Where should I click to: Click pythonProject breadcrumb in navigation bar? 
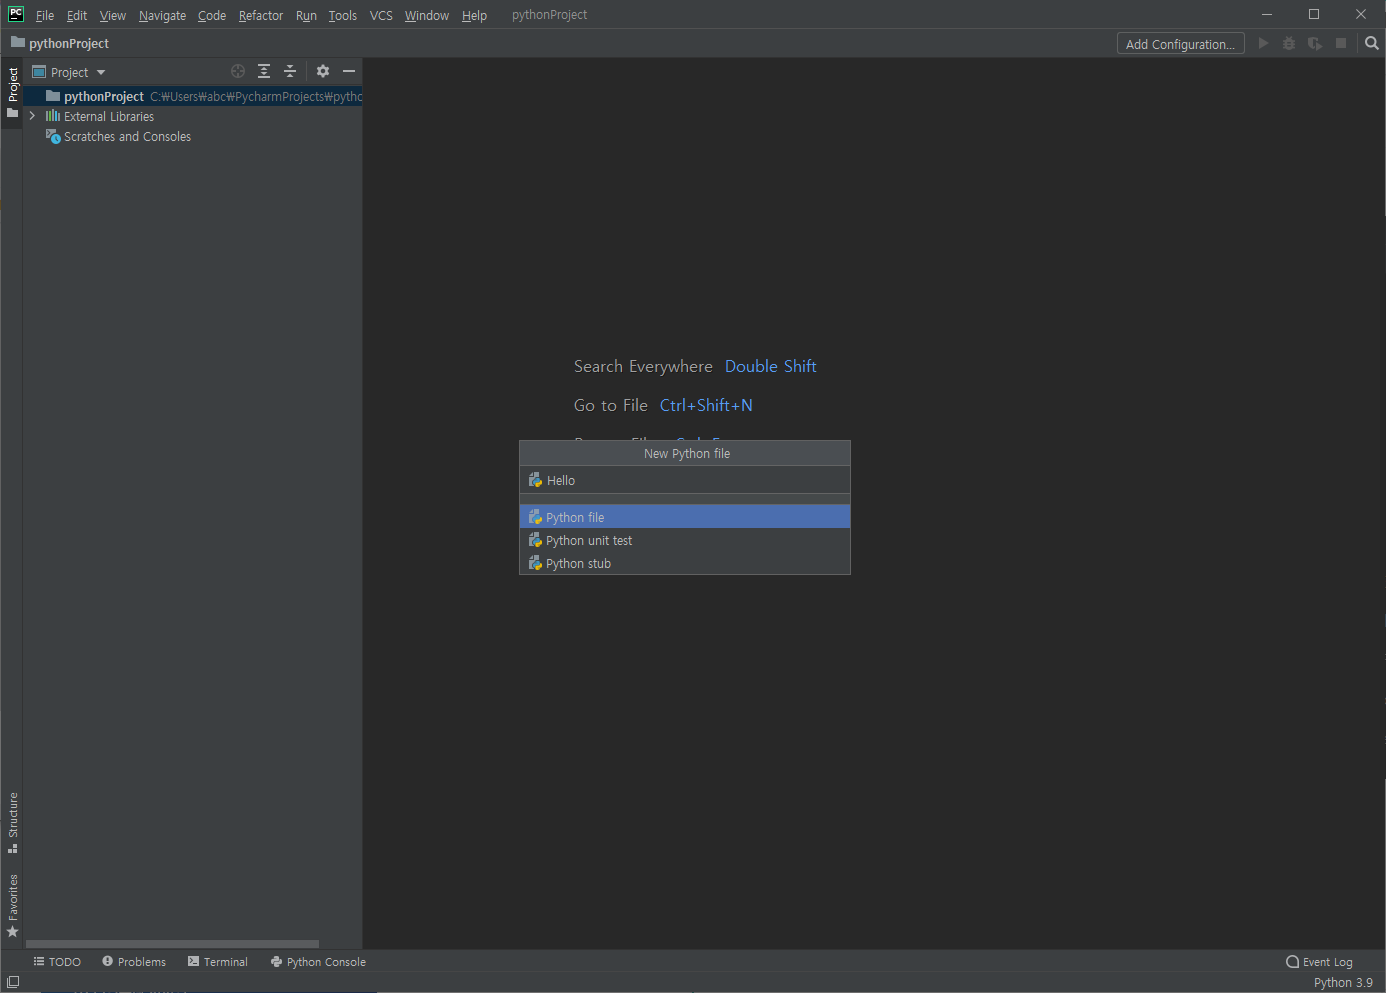click(x=60, y=43)
